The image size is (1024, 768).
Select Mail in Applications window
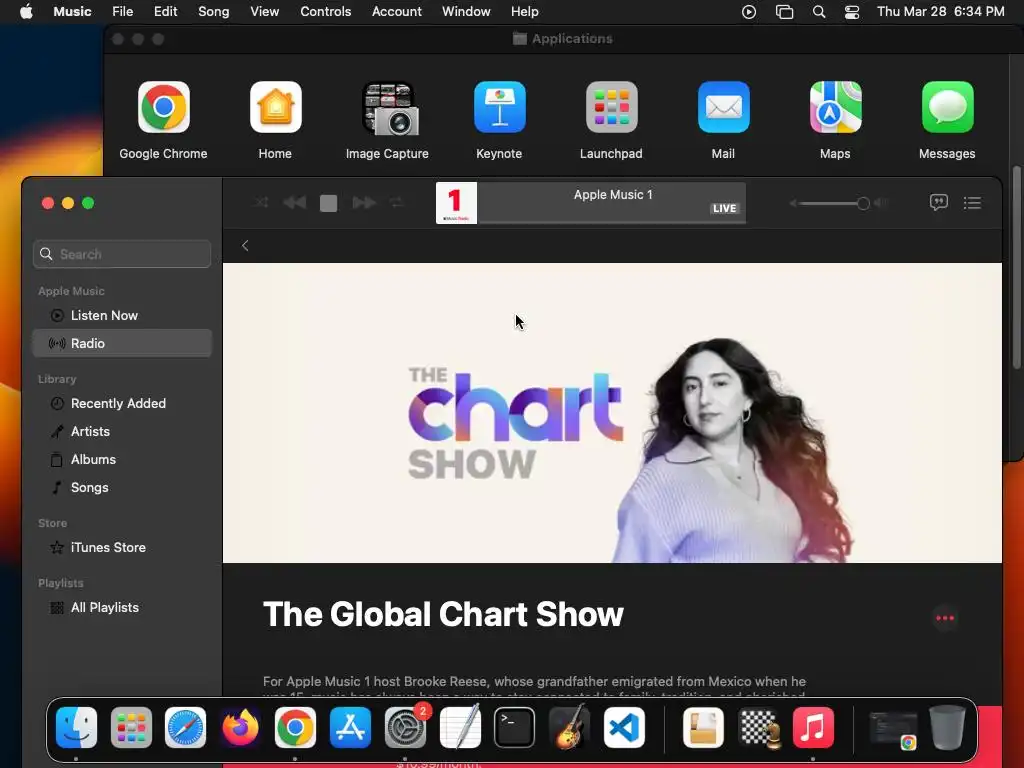724,107
